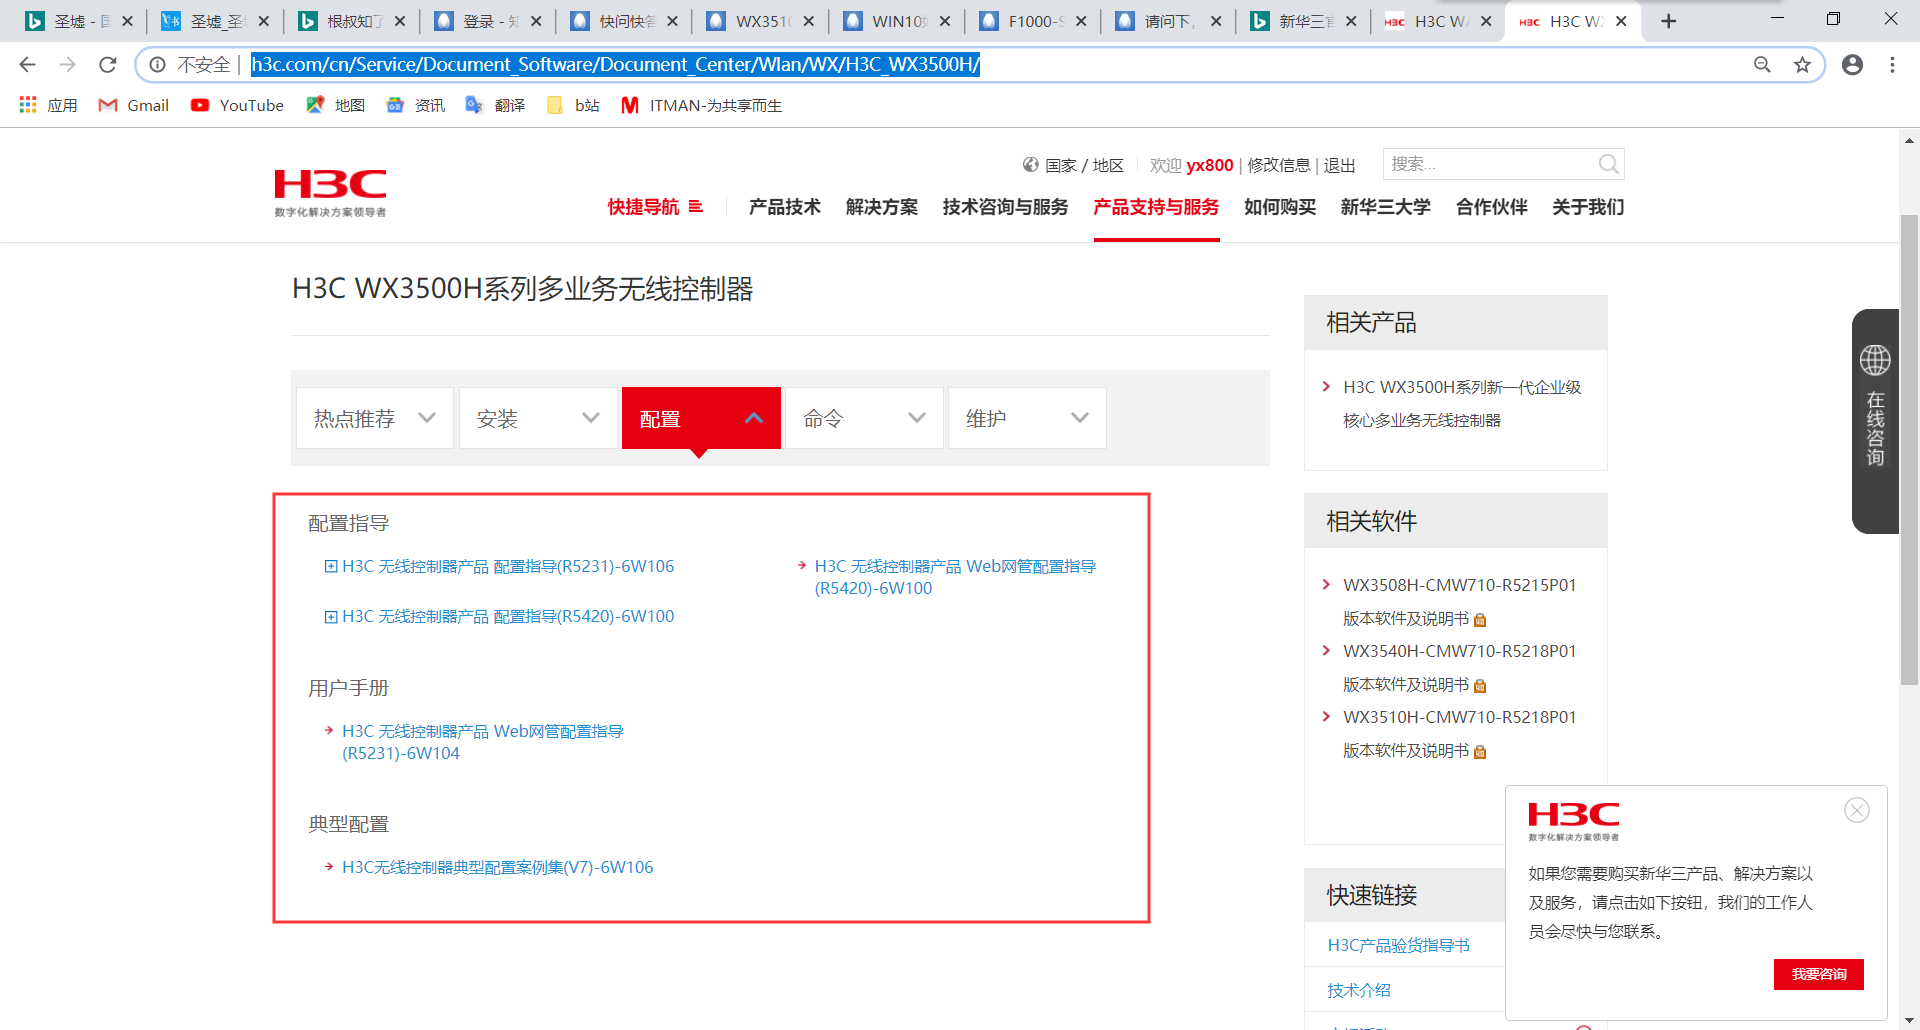Click the search magnifier in site search

point(1608,164)
